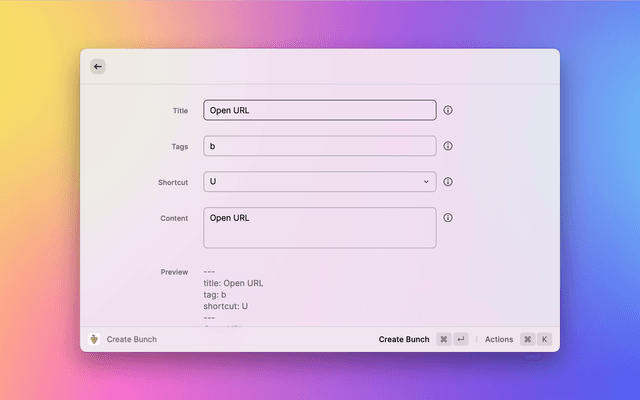The image size is (640, 400).
Task: Submit with the bold Create Bunch button
Action: 404,339
